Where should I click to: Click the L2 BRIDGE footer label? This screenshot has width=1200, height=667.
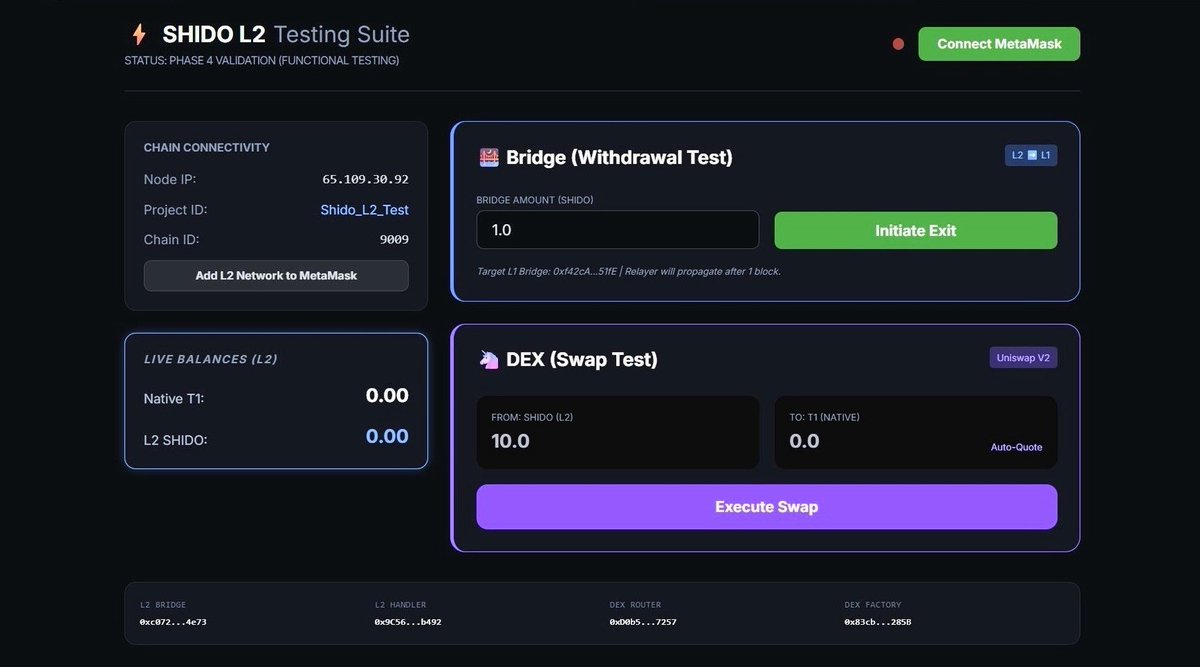(x=163, y=605)
